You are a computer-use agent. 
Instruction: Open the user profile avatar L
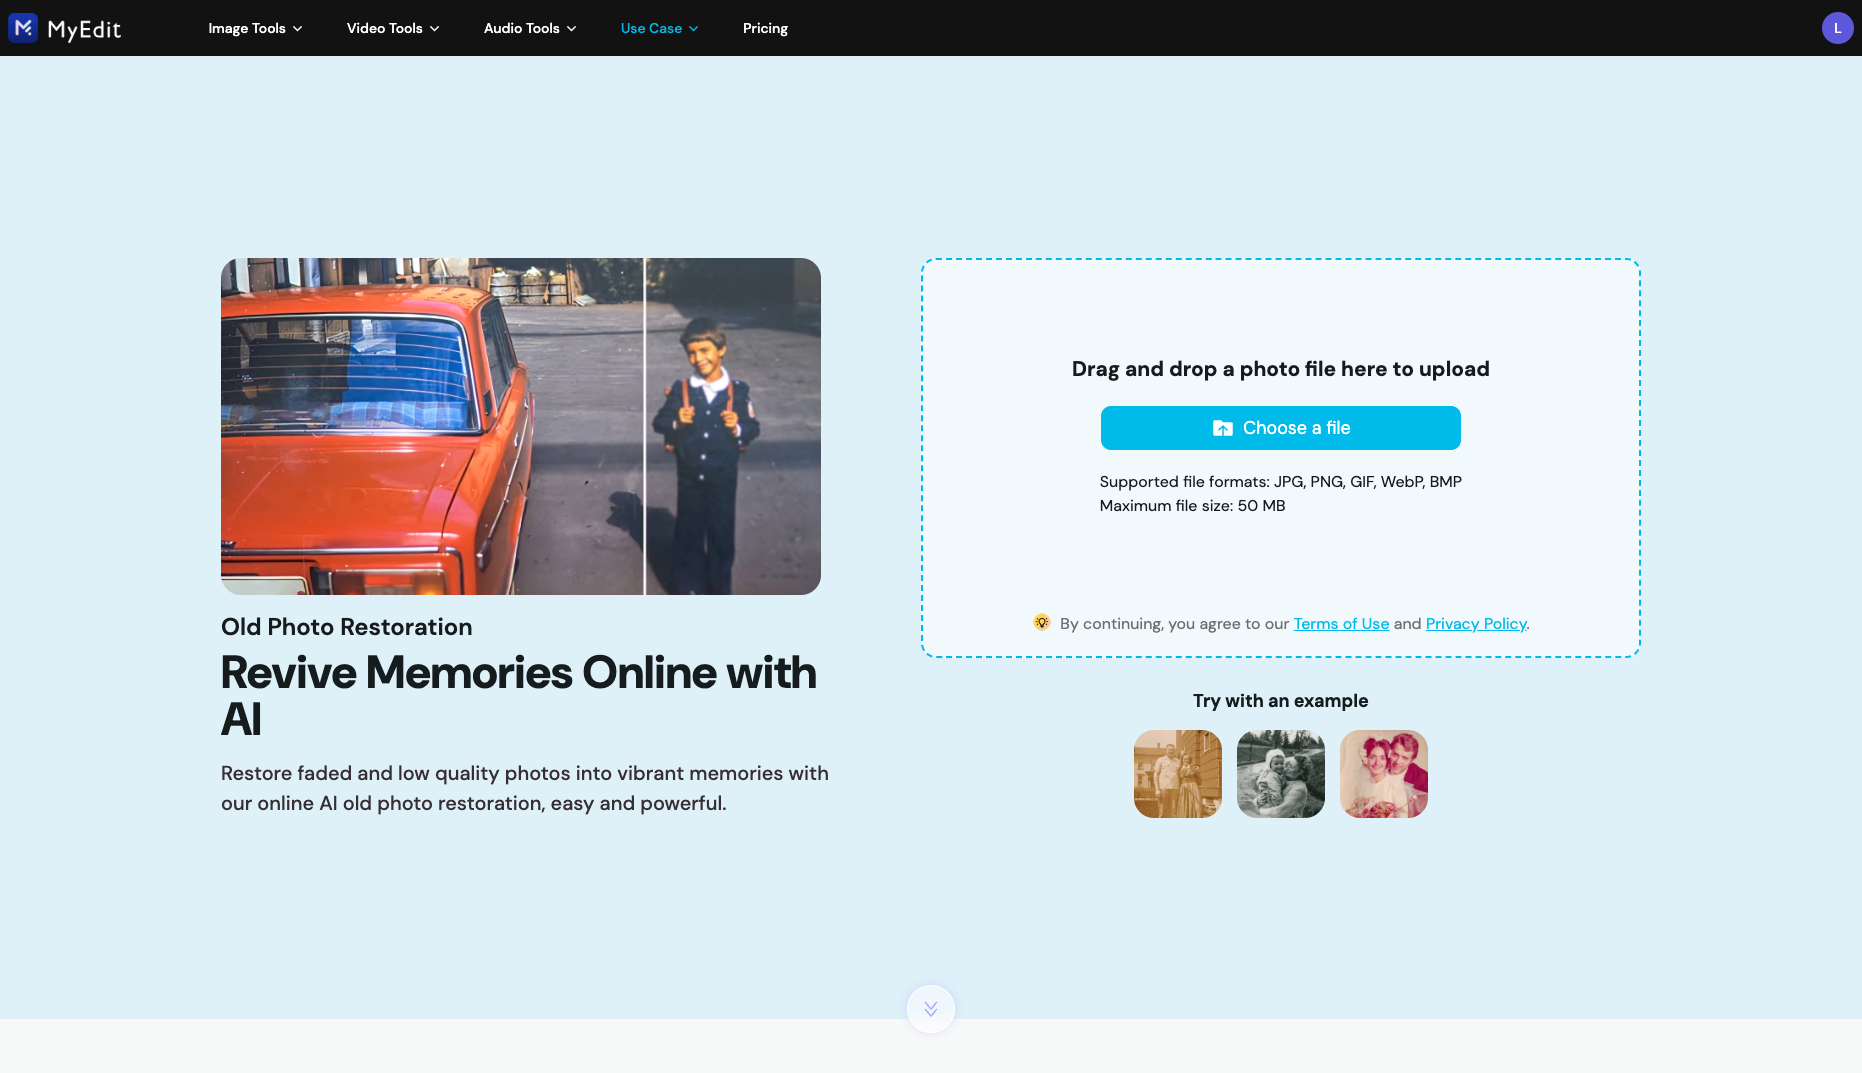click(1837, 28)
